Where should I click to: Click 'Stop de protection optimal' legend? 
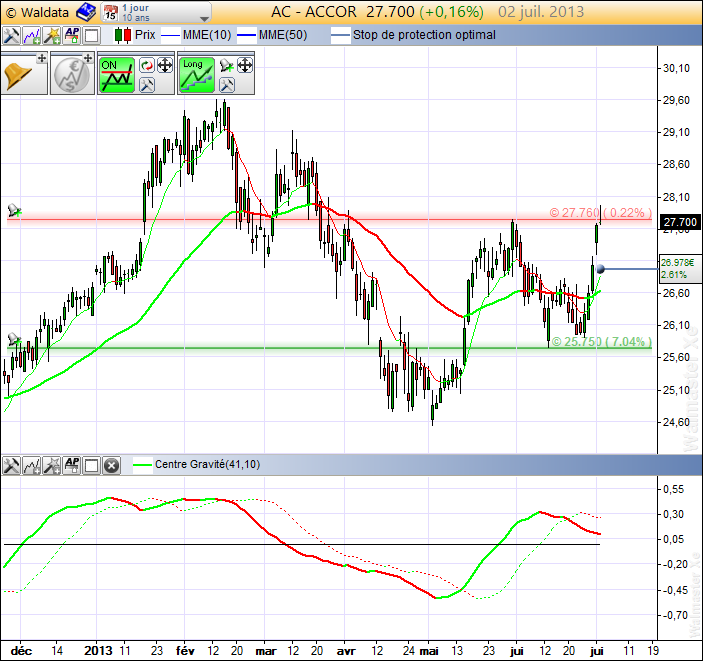click(413, 35)
